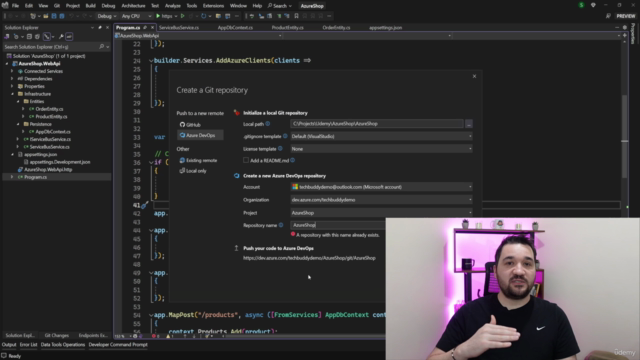The image size is (640, 360).
Task: Pin the Solution Explorer panel
Action: tap(100, 28)
